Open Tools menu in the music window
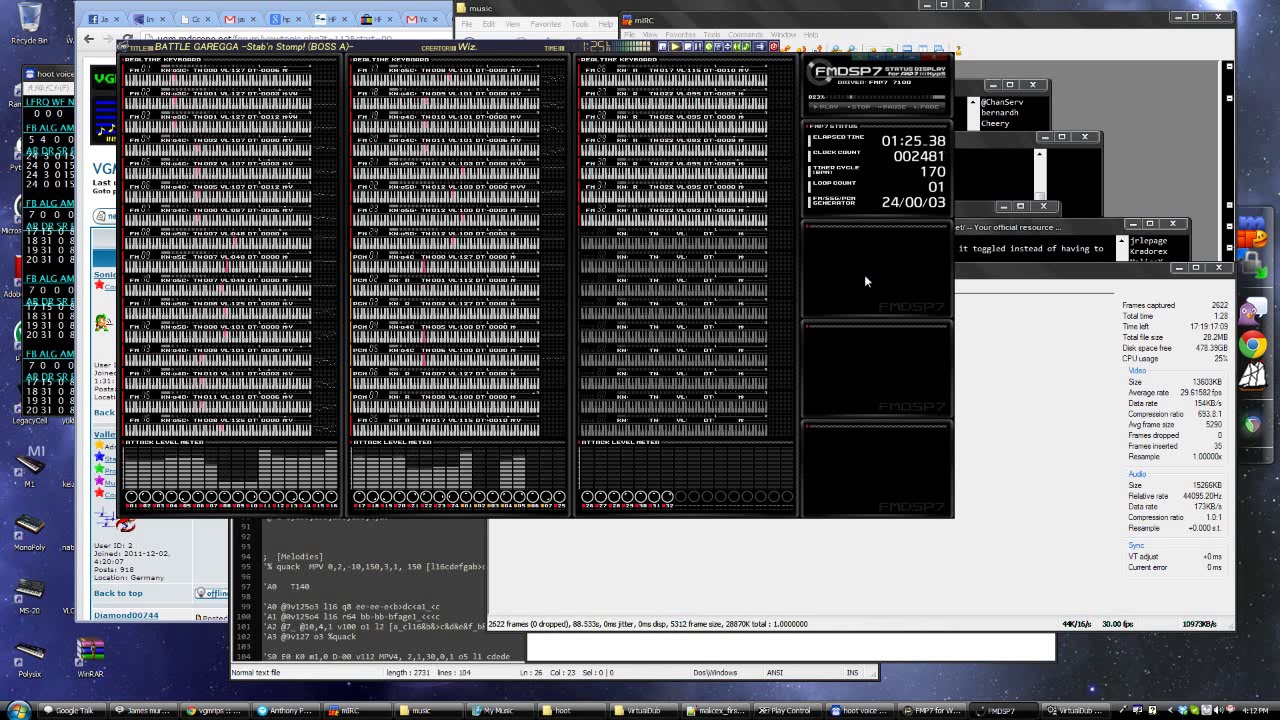This screenshot has width=1280, height=720. pyautogui.click(x=580, y=24)
